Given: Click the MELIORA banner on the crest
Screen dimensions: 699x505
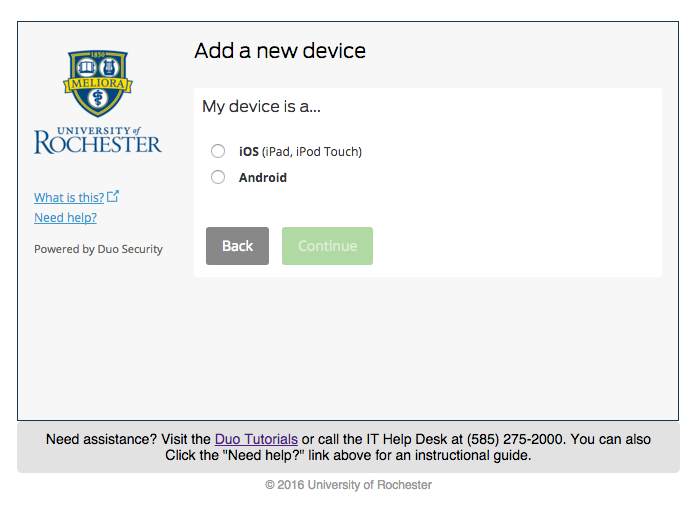Looking at the screenshot, I should pos(98,84).
